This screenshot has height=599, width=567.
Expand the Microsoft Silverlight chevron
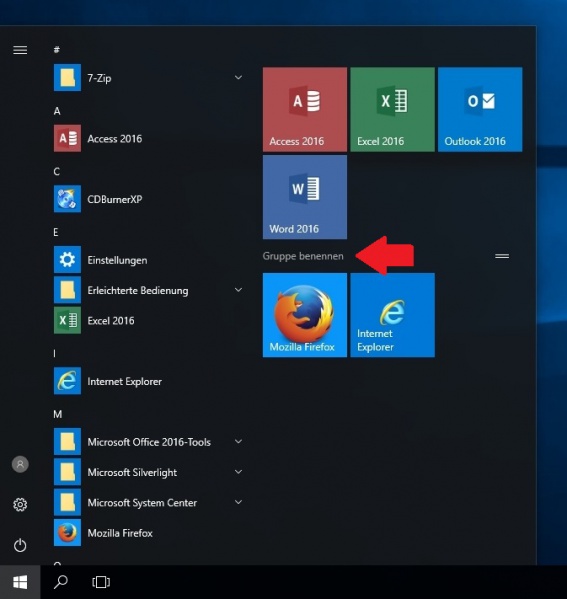[238, 472]
